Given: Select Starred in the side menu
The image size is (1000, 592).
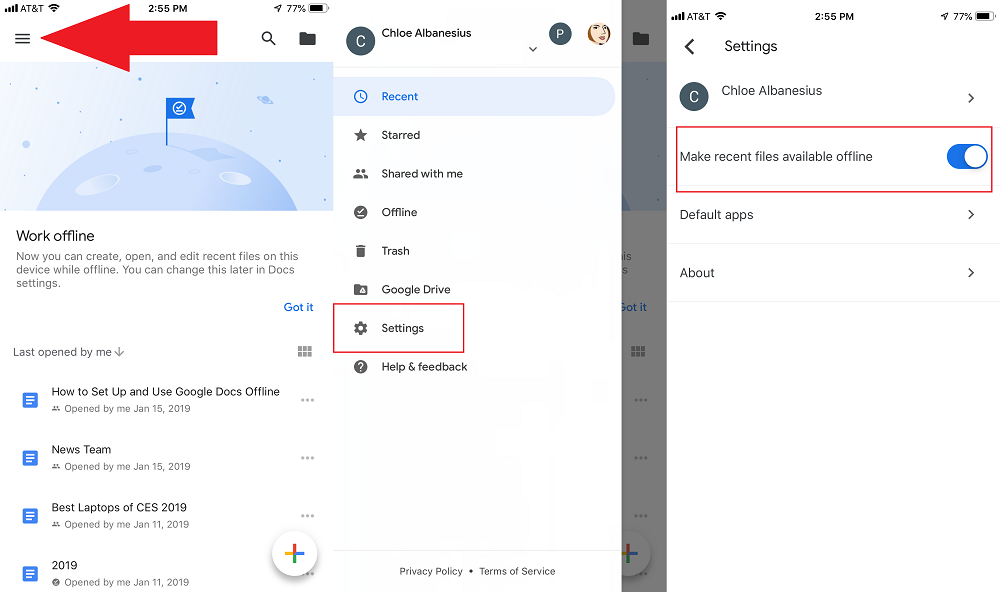Looking at the screenshot, I should pos(400,135).
